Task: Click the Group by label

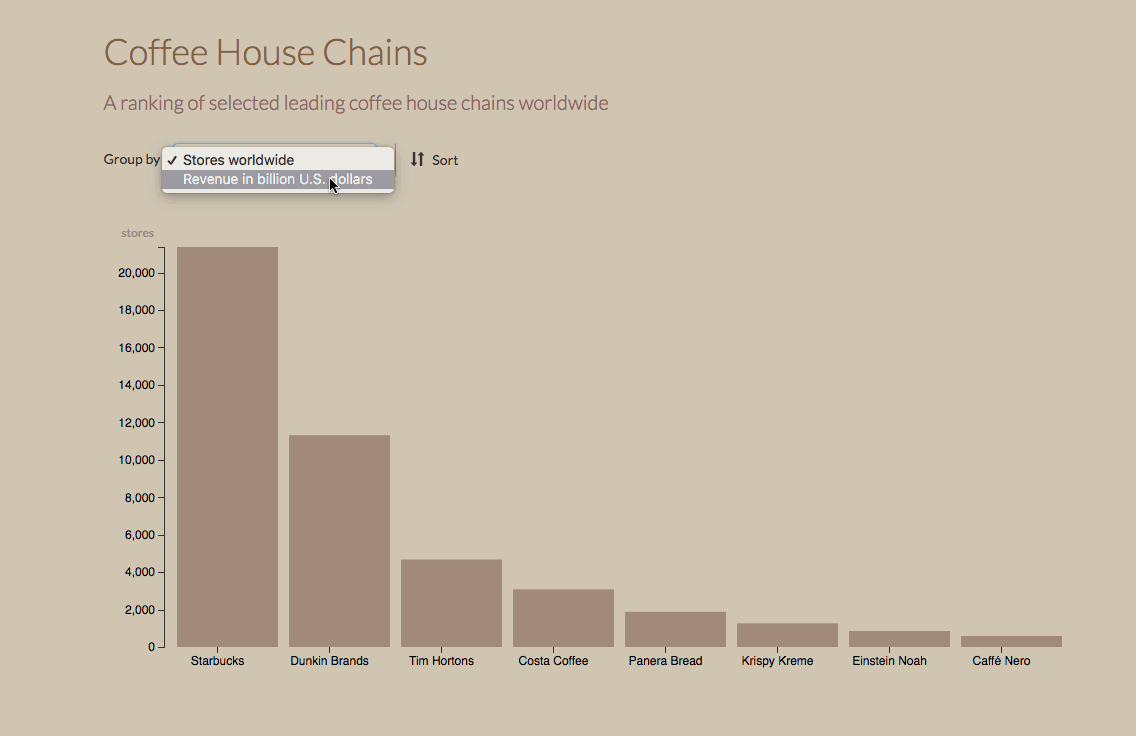Action: (x=132, y=159)
